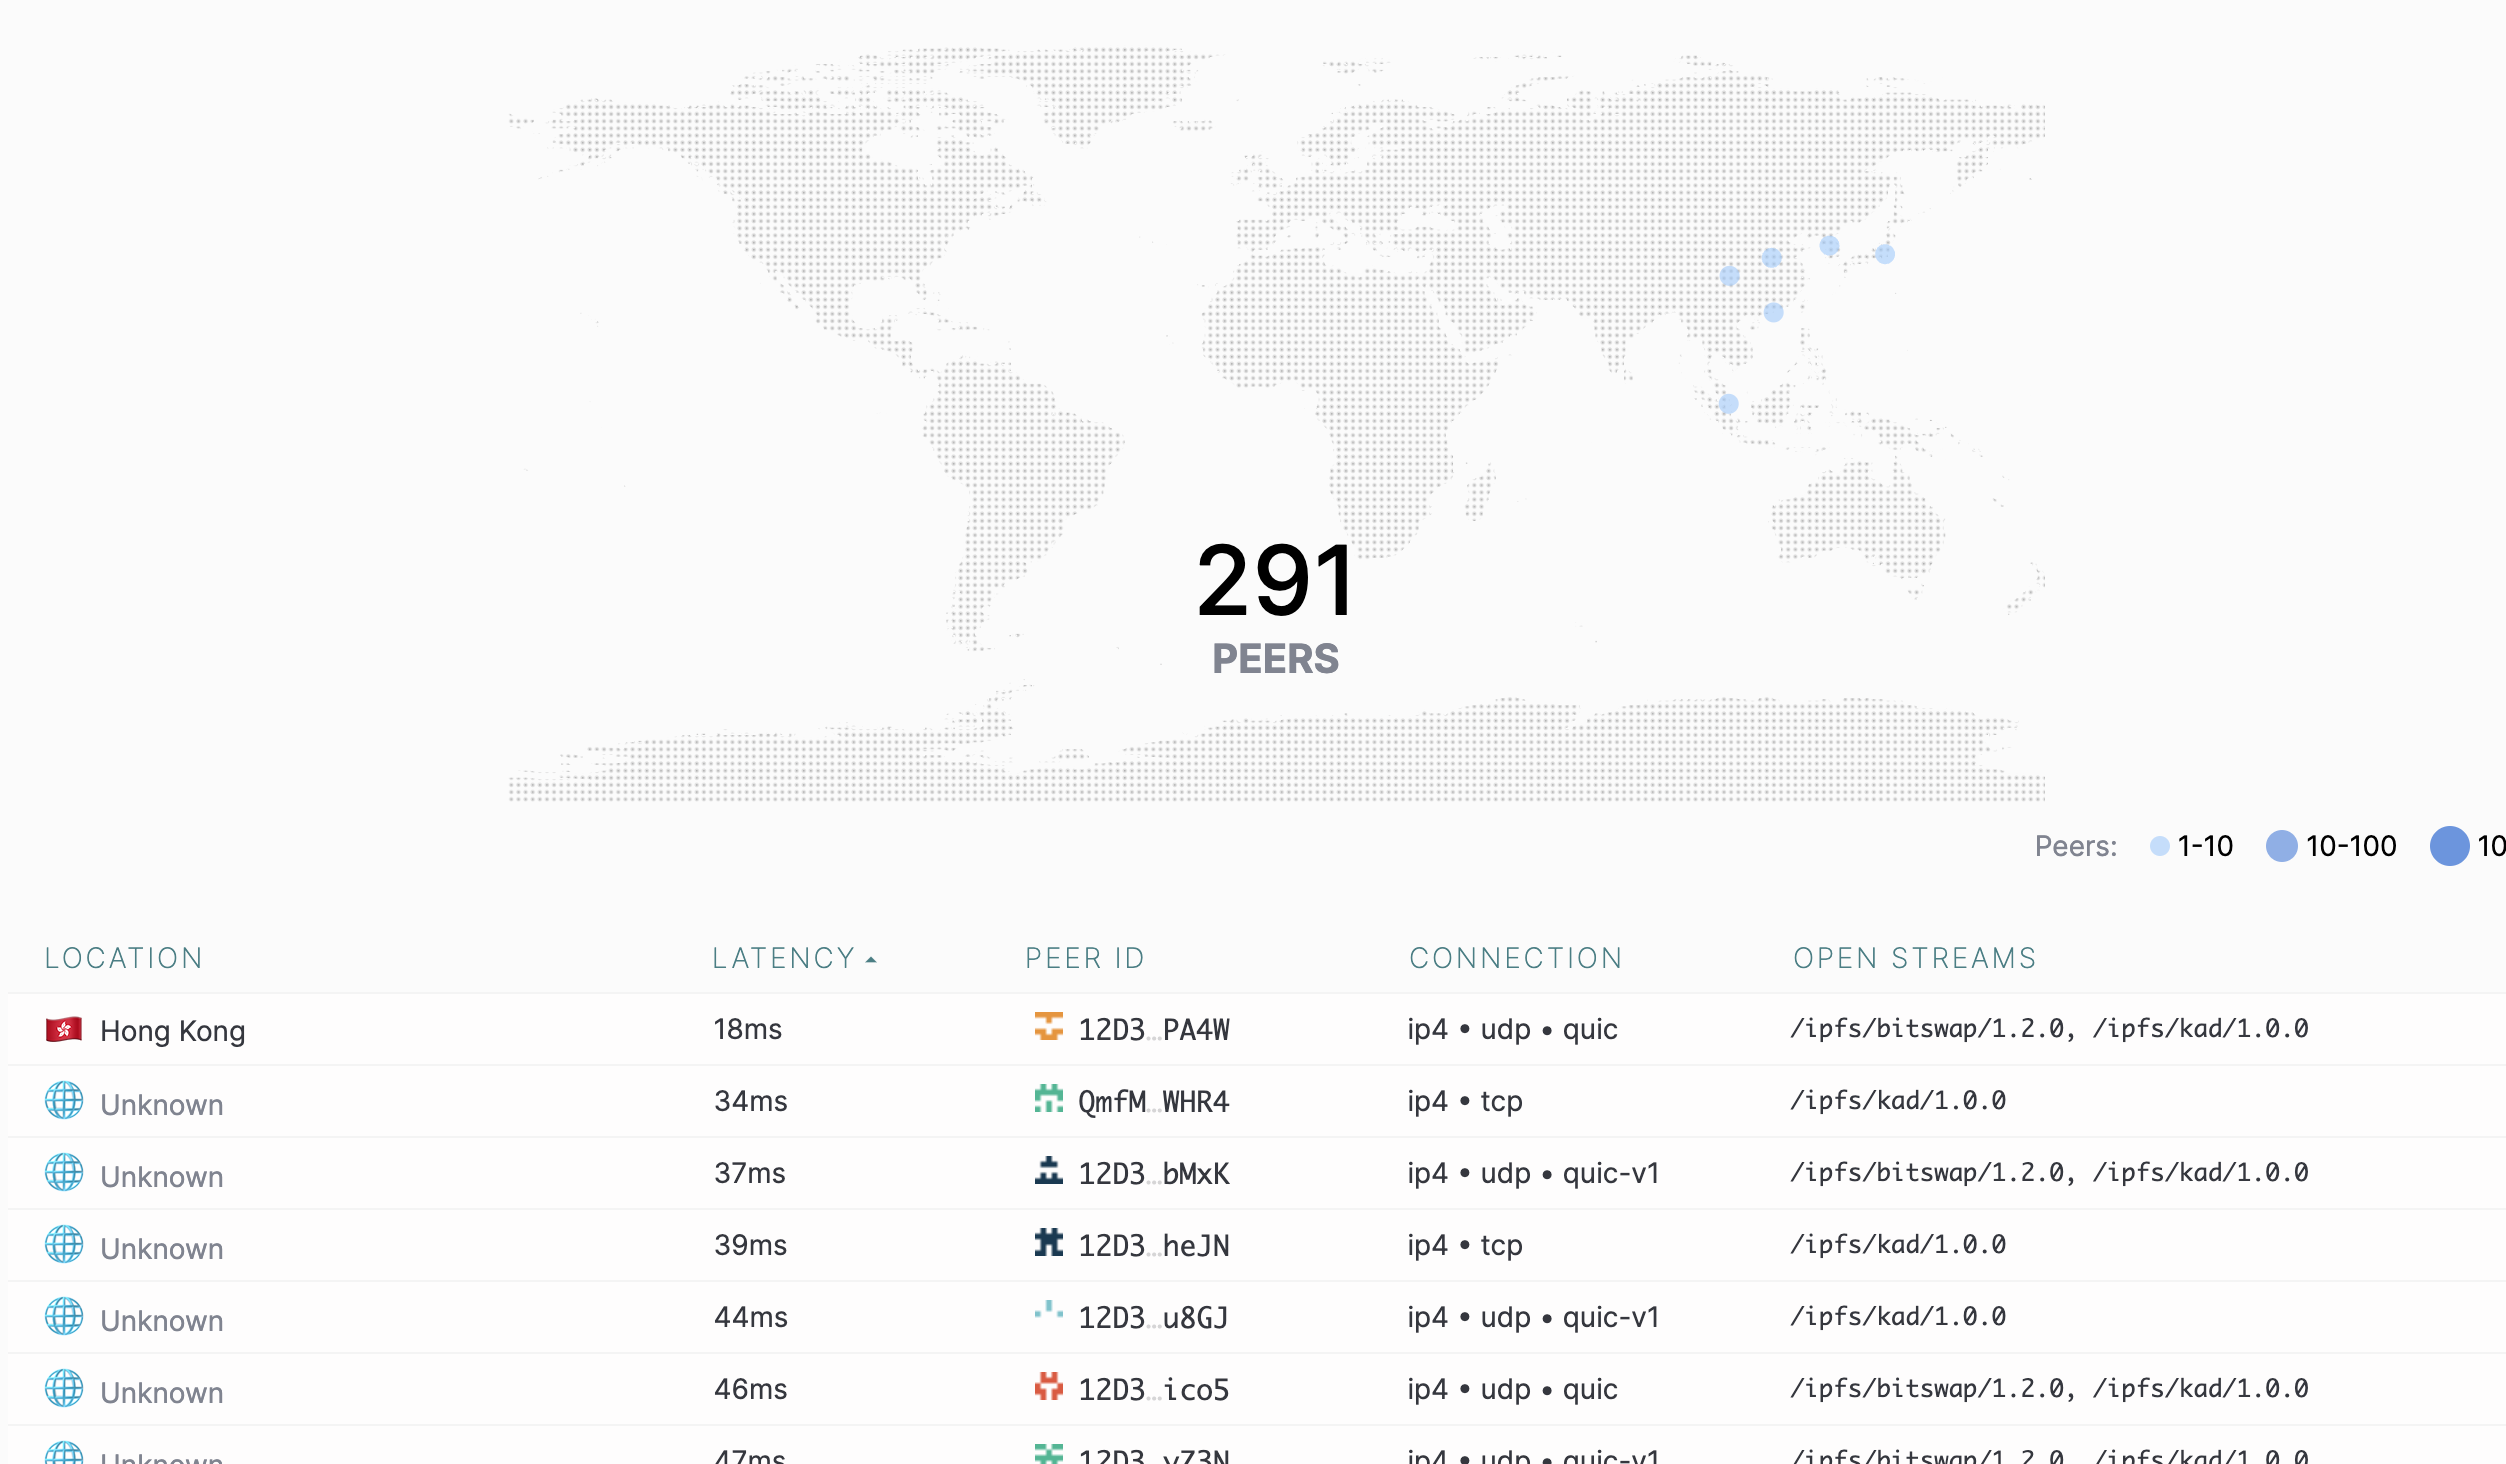
Task: Select the peer ID text QmfM...WHR4
Action: (x=1154, y=1101)
